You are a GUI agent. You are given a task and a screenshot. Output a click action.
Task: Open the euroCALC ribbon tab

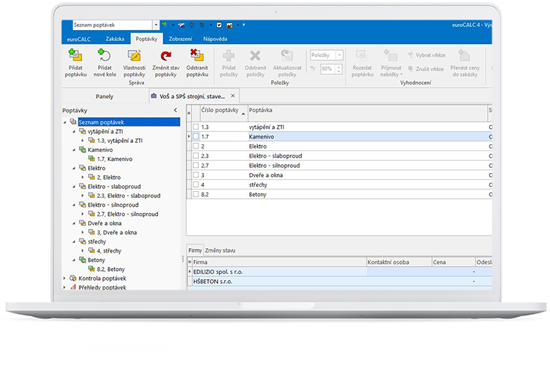(x=79, y=39)
